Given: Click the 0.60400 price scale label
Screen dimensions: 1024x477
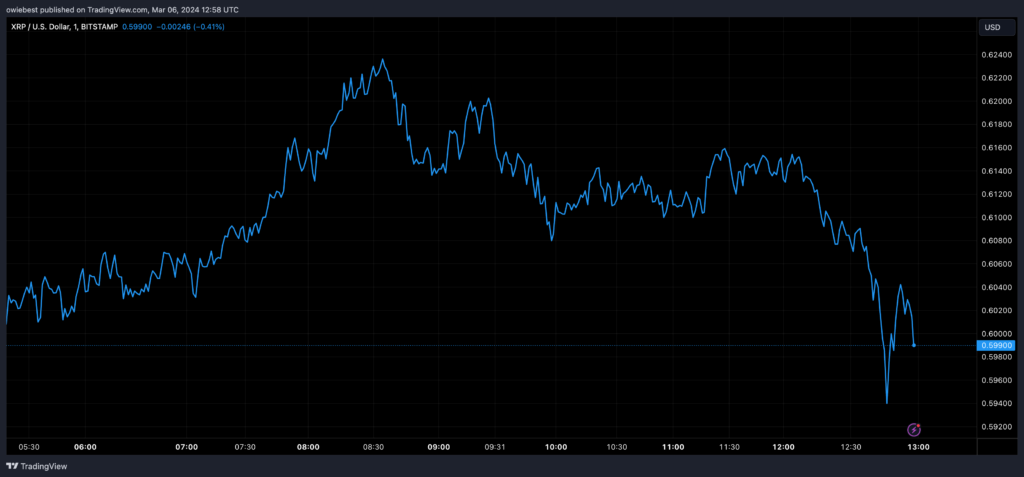Looking at the screenshot, I should pyautogui.click(x=1000, y=287).
